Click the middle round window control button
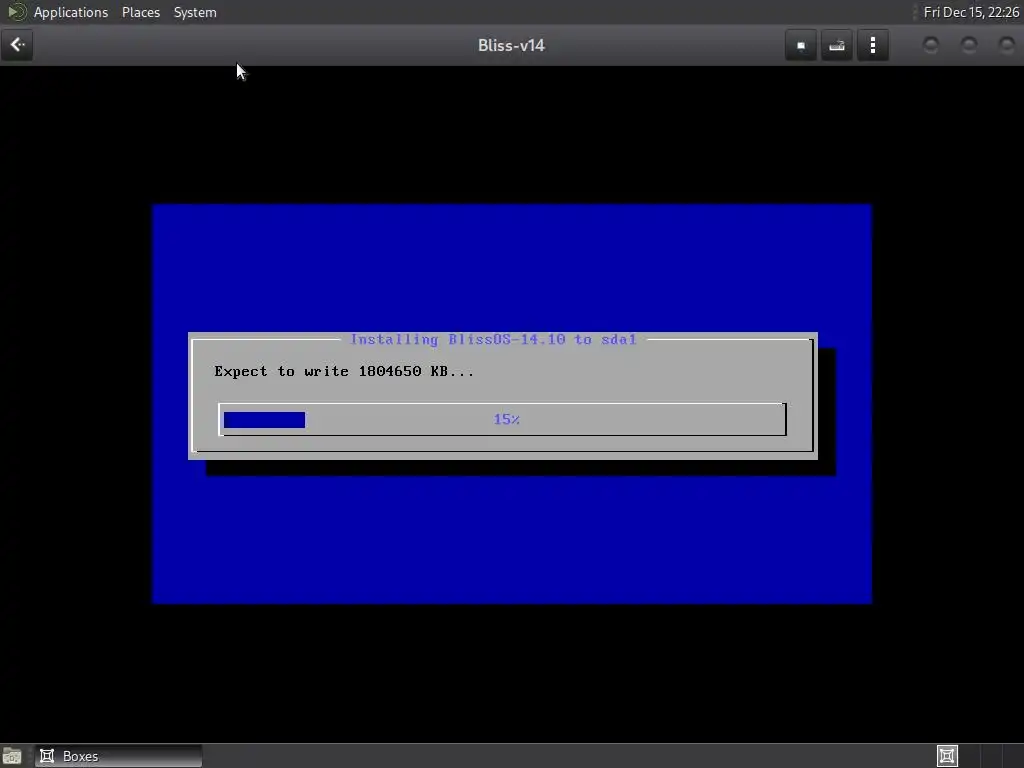The height and width of the screenshot is (768, 1024). coord(969,45)
